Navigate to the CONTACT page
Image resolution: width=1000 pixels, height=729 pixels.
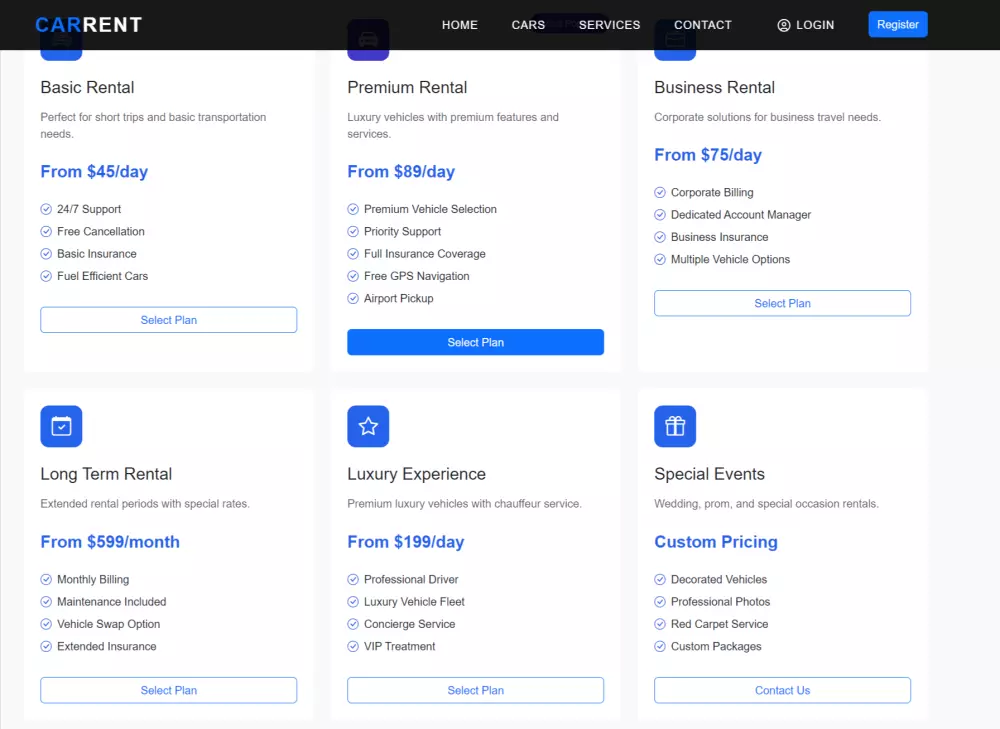click(703, 25)
